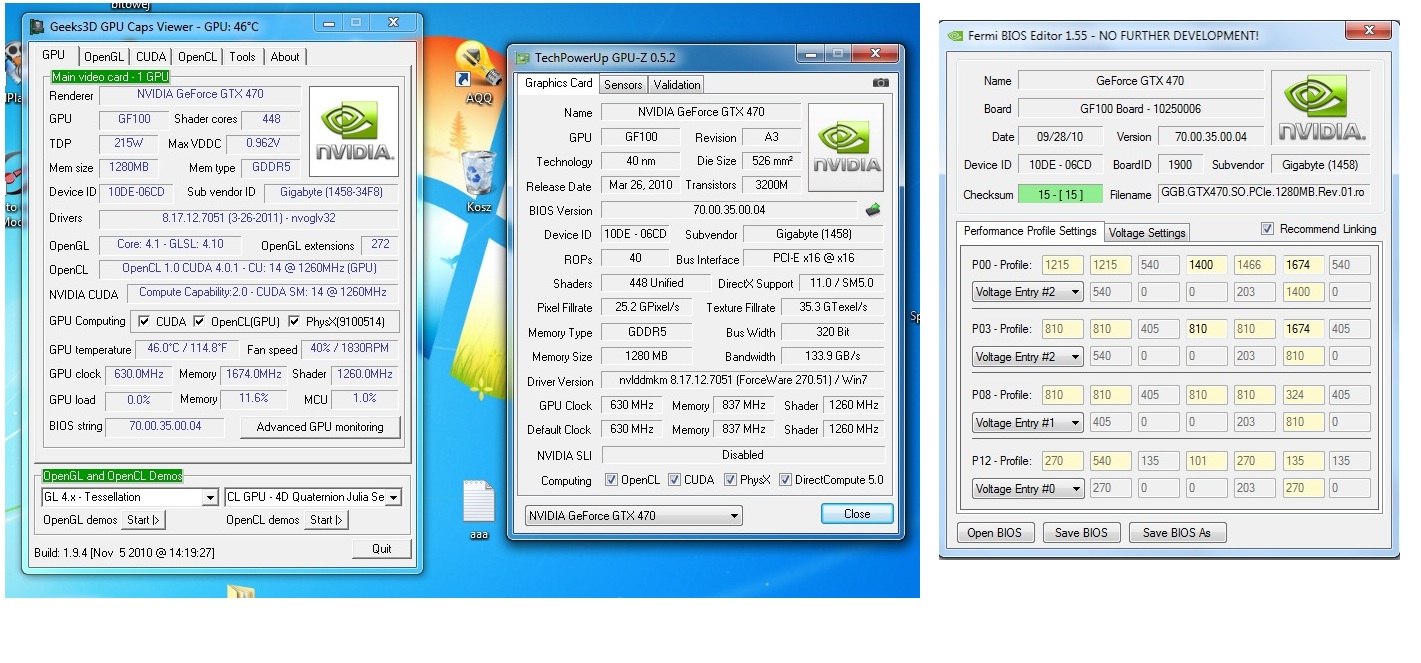This screenshot has width=1421, height=663.
Task: Open the AQQ desktop shortcut
Action: coord(478,72)
